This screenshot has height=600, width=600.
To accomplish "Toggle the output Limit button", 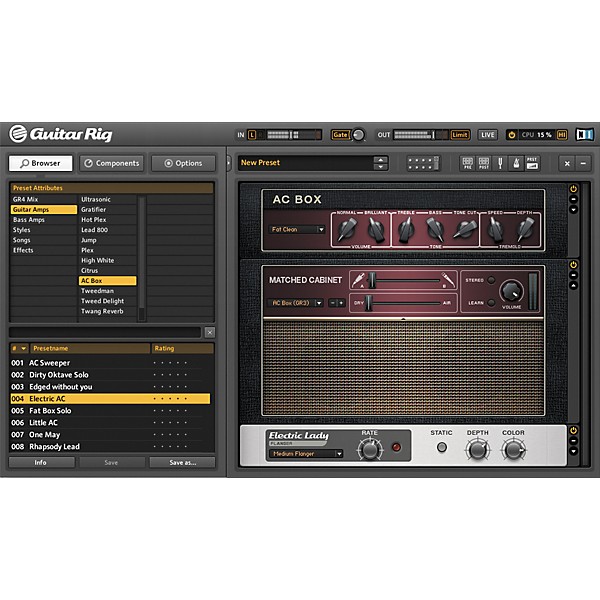I will (x=460, y=135).
